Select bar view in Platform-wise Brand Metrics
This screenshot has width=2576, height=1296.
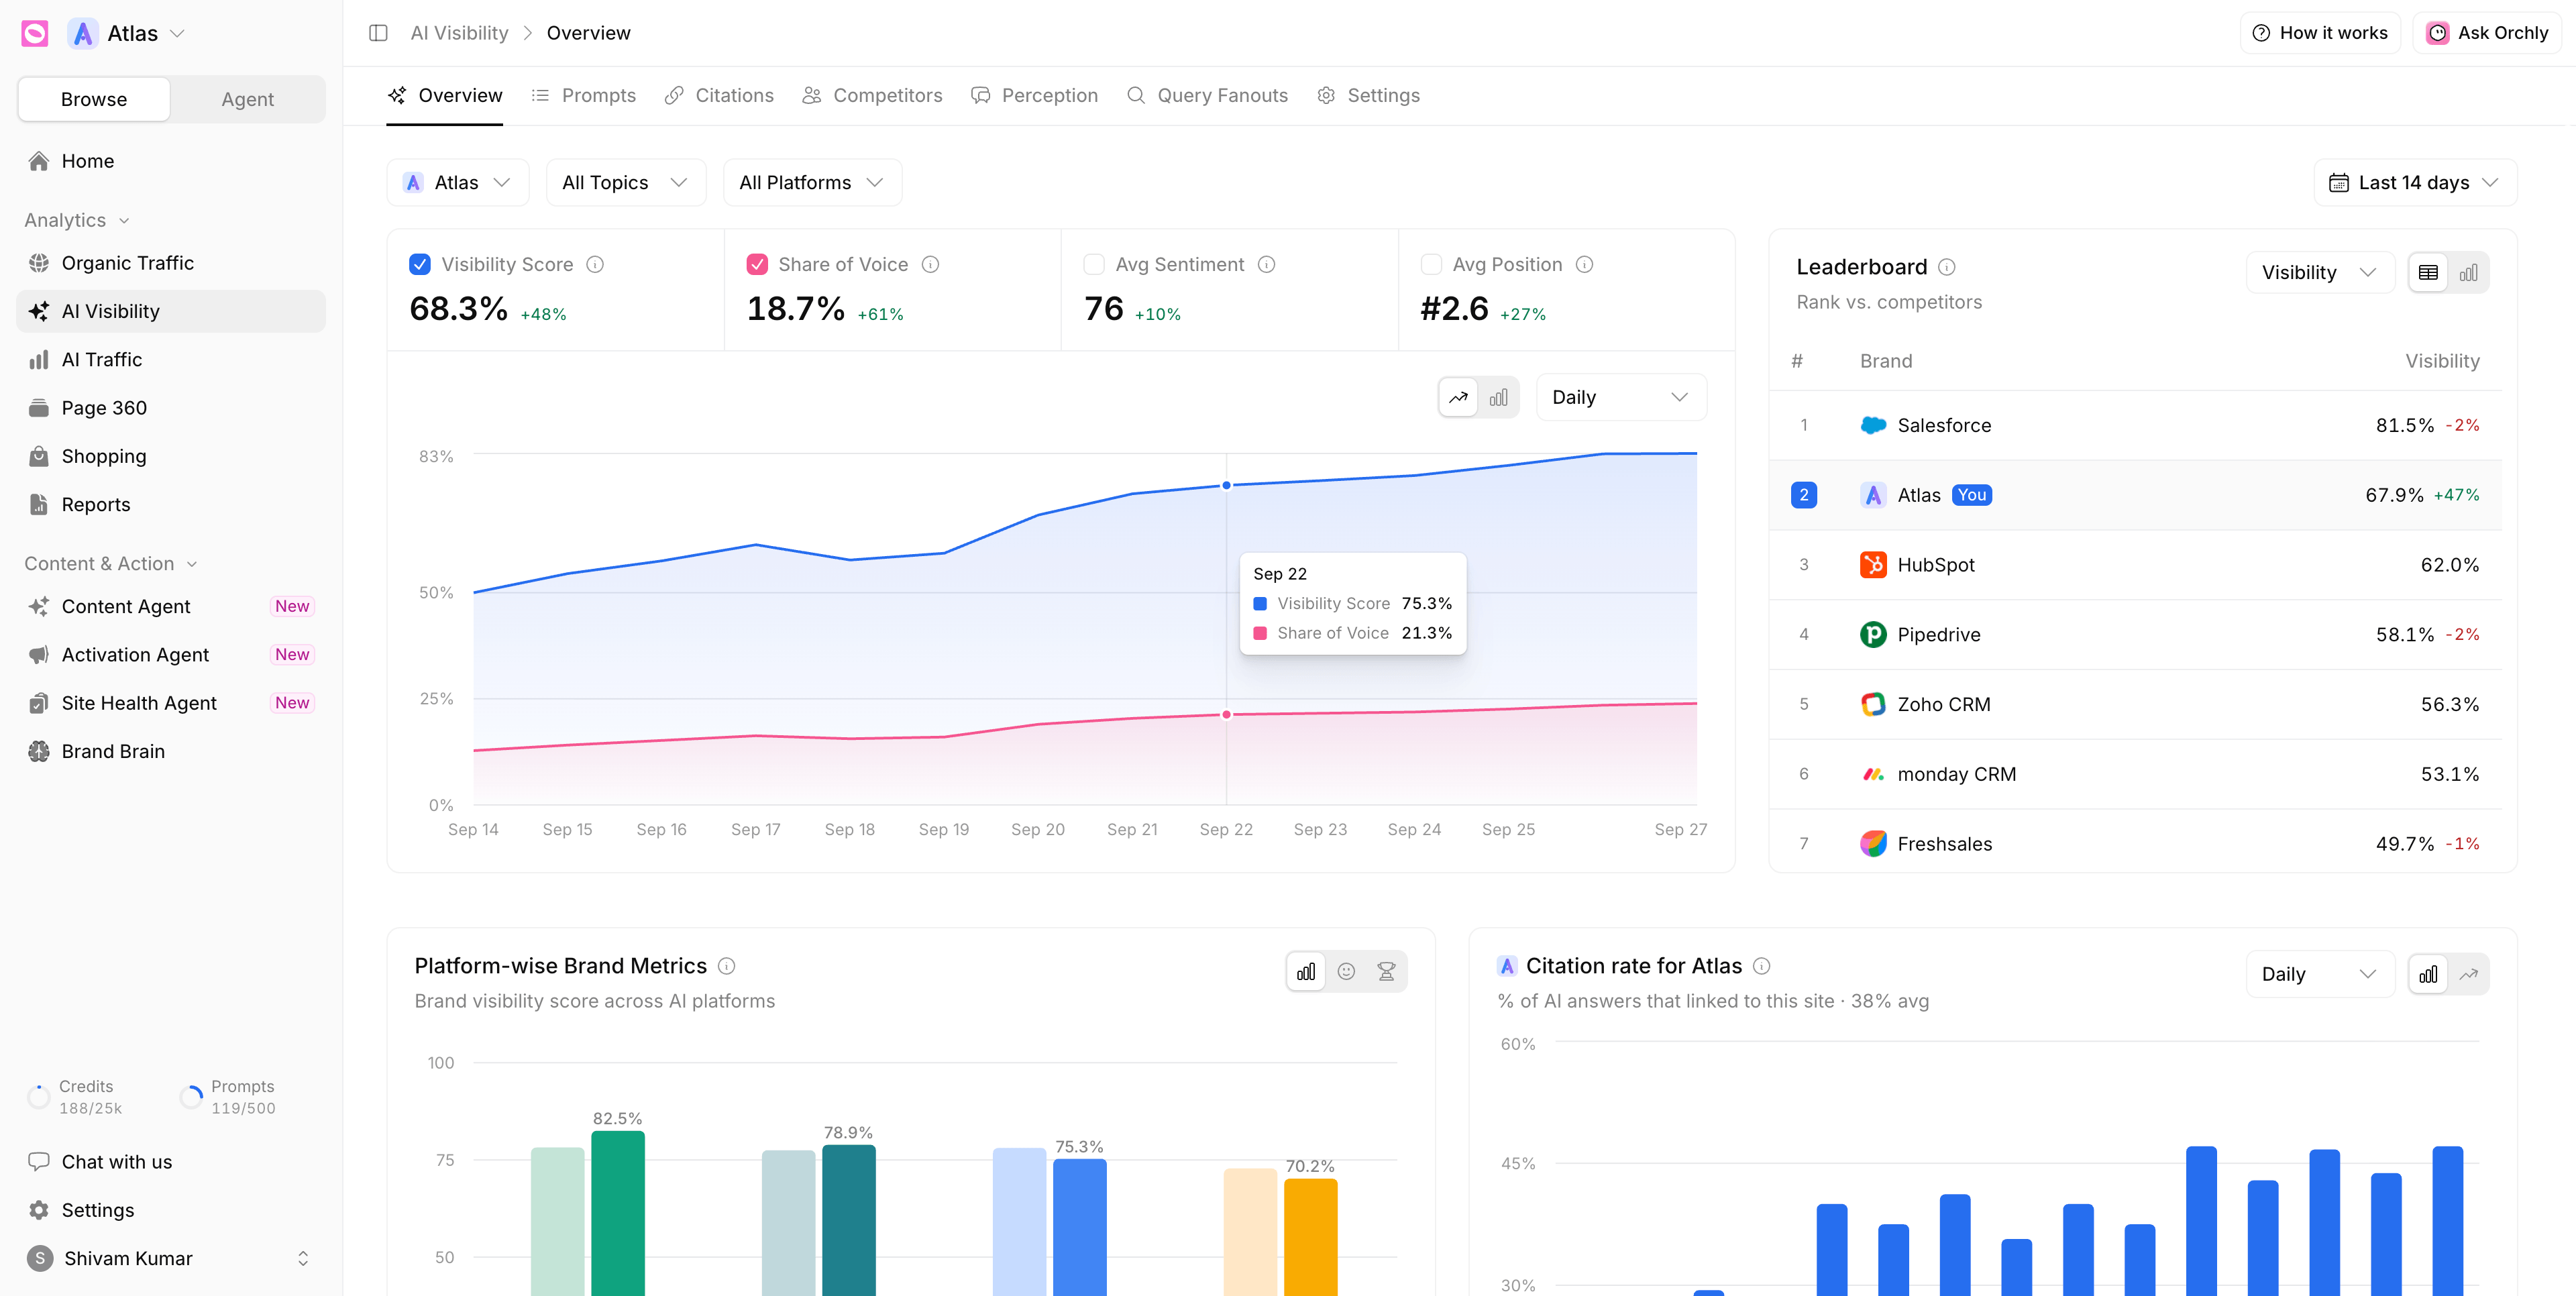point(1306,971)
